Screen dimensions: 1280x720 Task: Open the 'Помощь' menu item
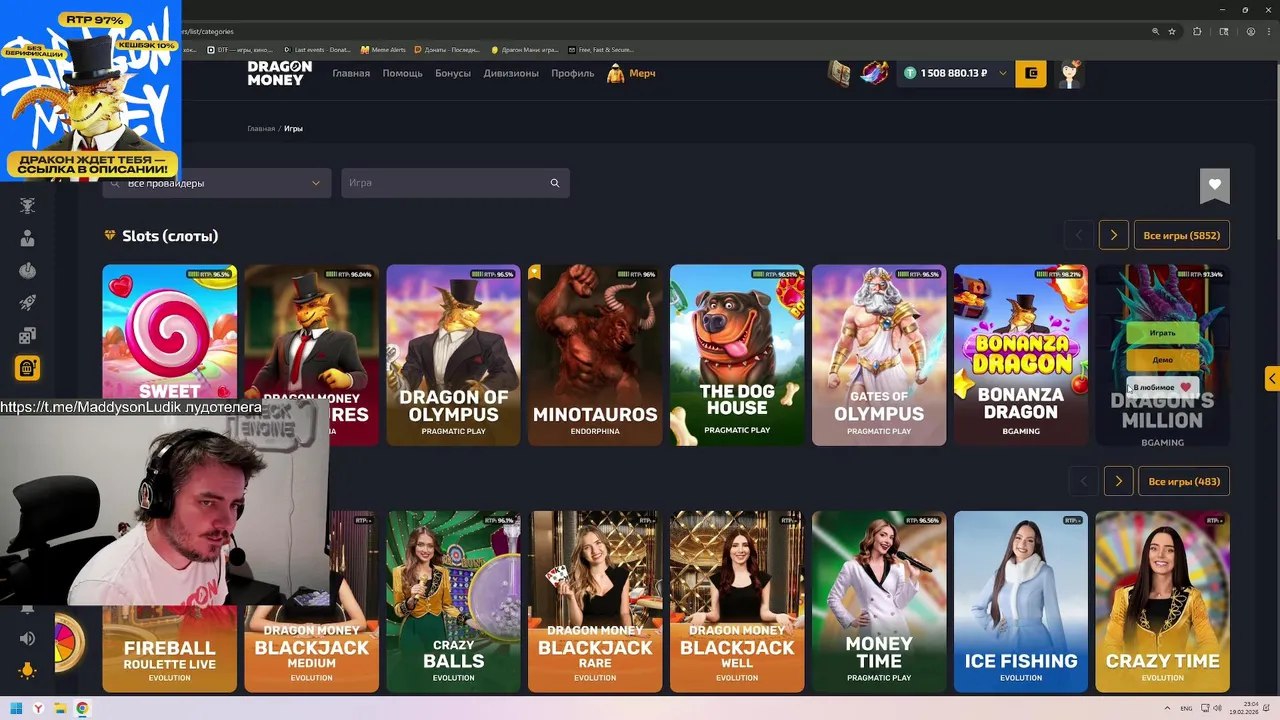402,73
